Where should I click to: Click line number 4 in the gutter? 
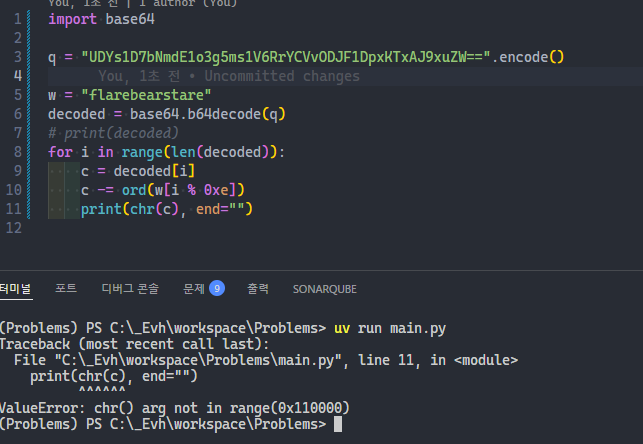click(x=18, y=76)
